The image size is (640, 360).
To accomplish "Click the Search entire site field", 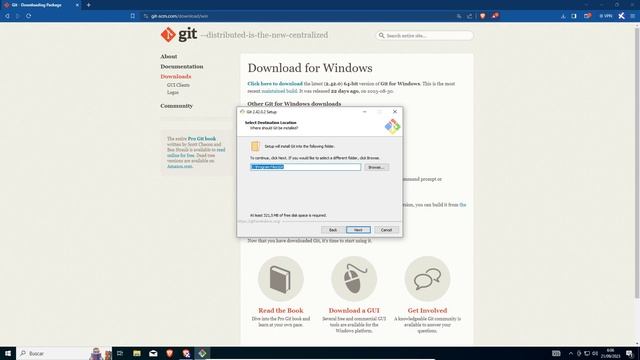I will (424, 36).
